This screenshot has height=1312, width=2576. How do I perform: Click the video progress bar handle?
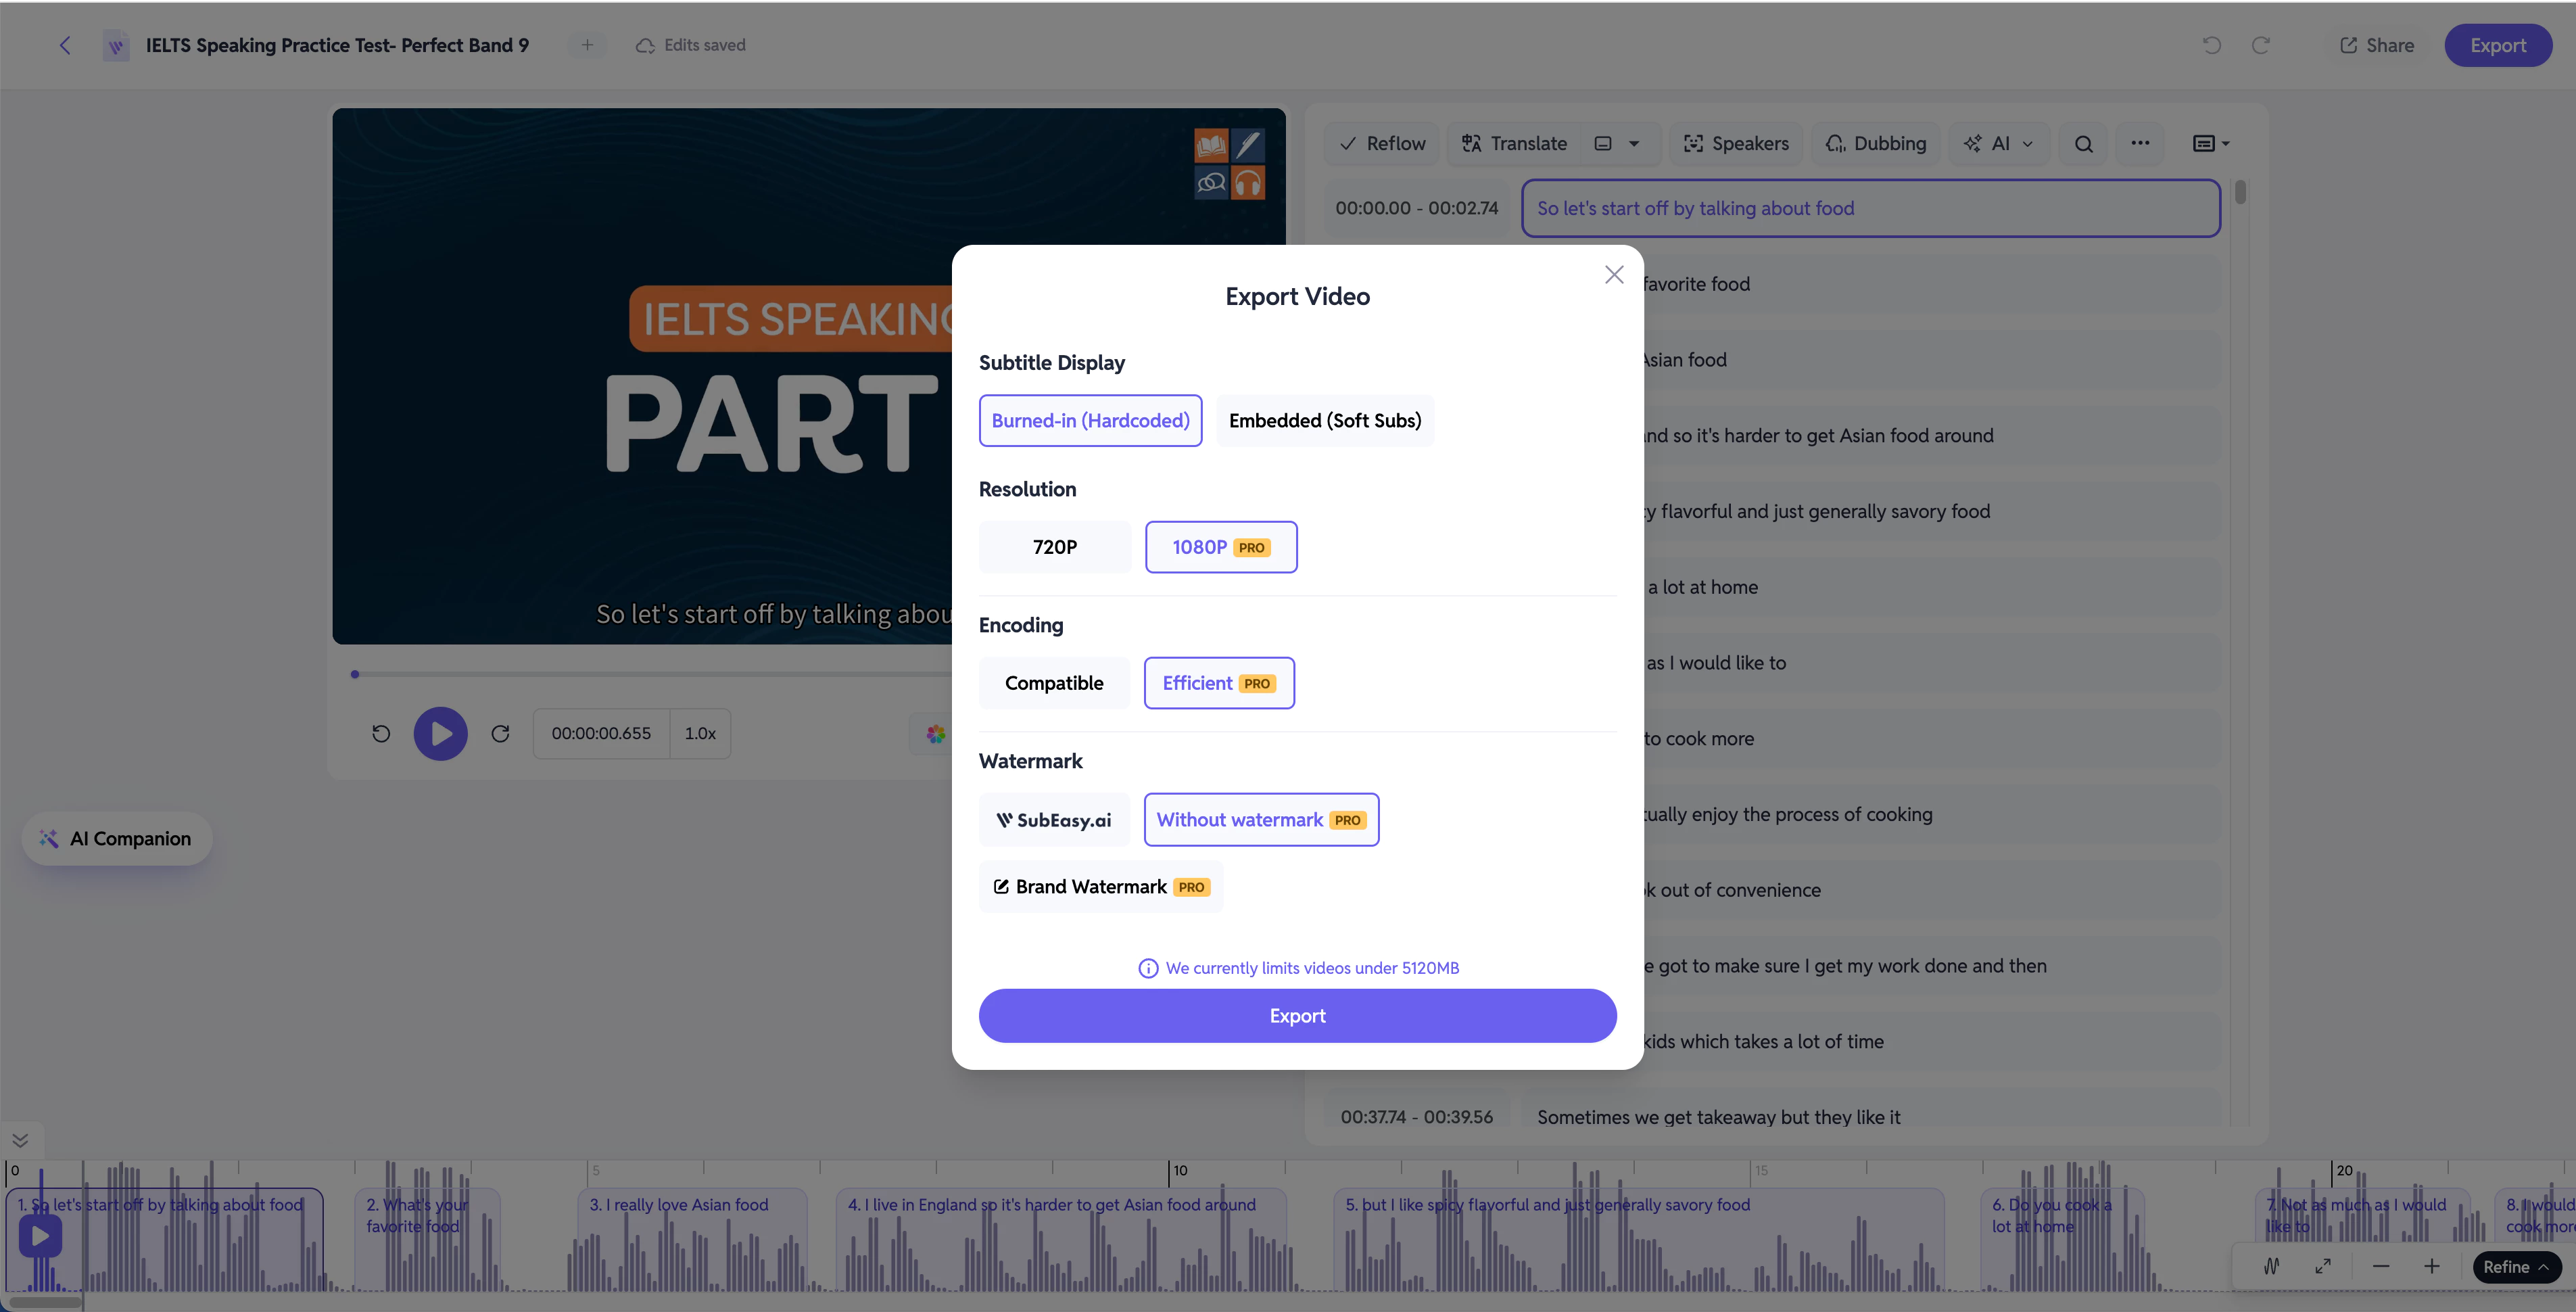(x=355, y=675)
